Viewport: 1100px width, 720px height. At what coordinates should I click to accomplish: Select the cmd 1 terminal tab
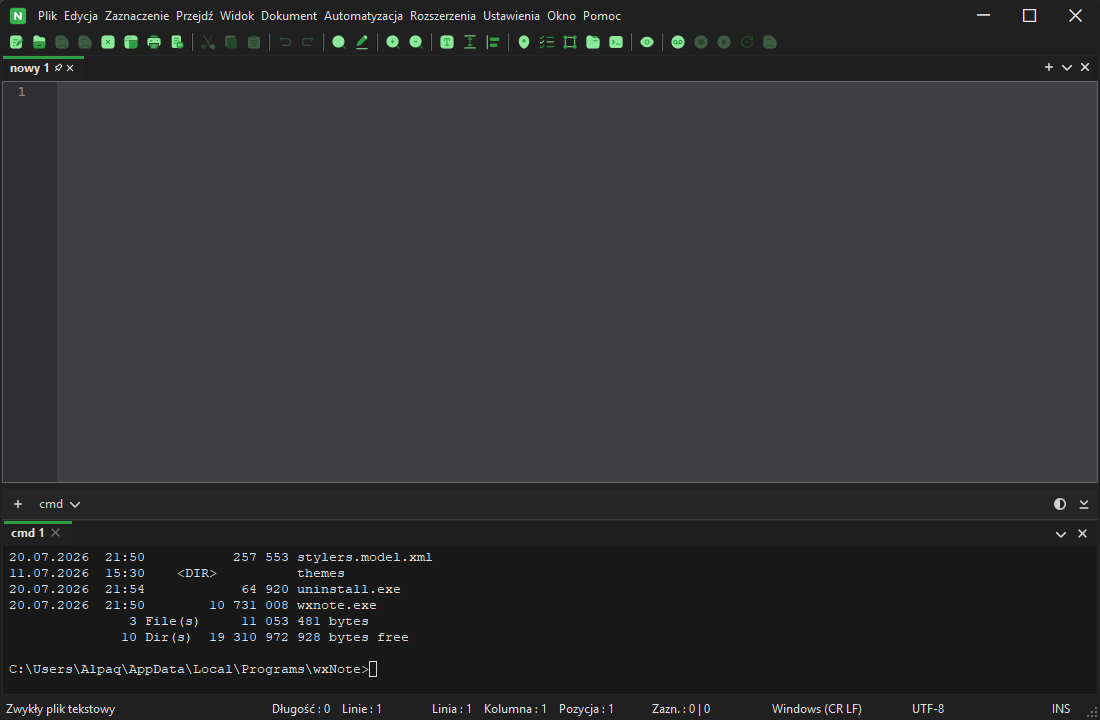click(27, 533)
